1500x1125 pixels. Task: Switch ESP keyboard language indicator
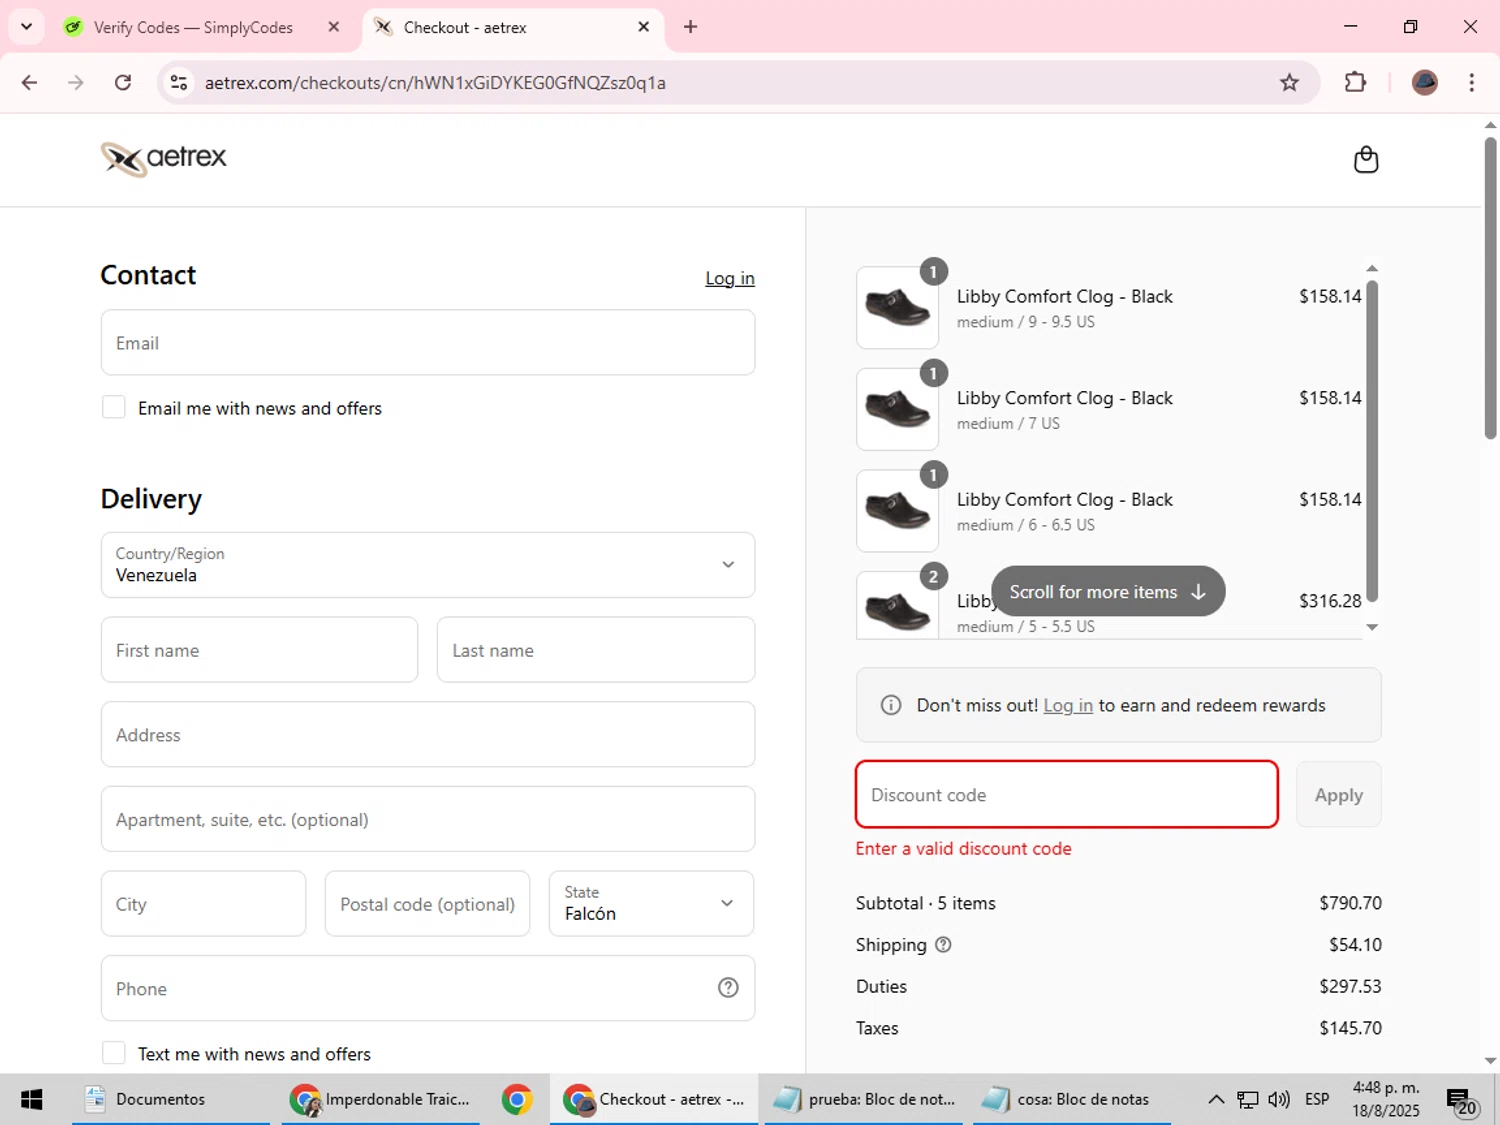click(1317, 1099)
